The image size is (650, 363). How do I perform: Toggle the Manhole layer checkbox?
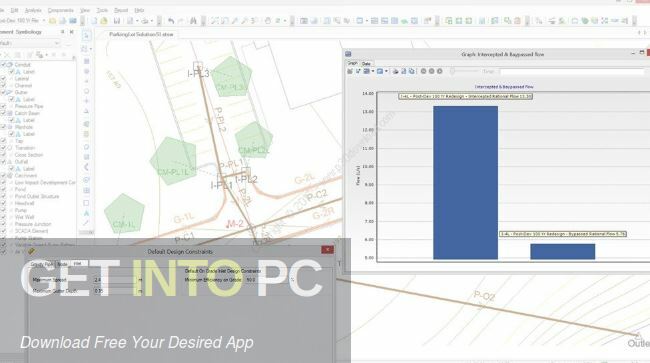(x=3, y=127)
